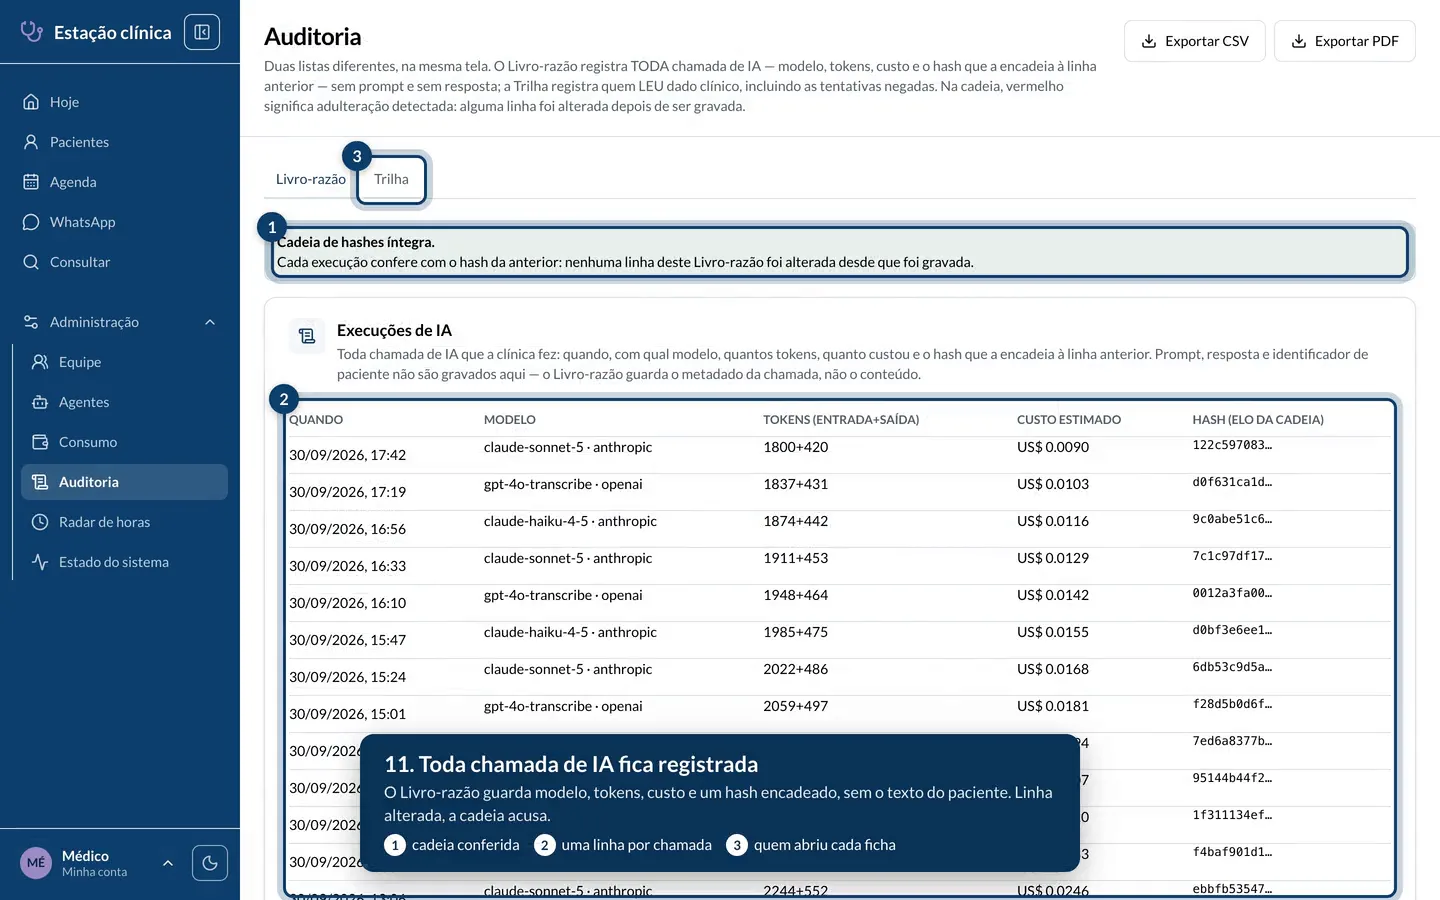
Task: Open Agentes robot icon item
Action: pyautogui.click(x=40, y=402)
